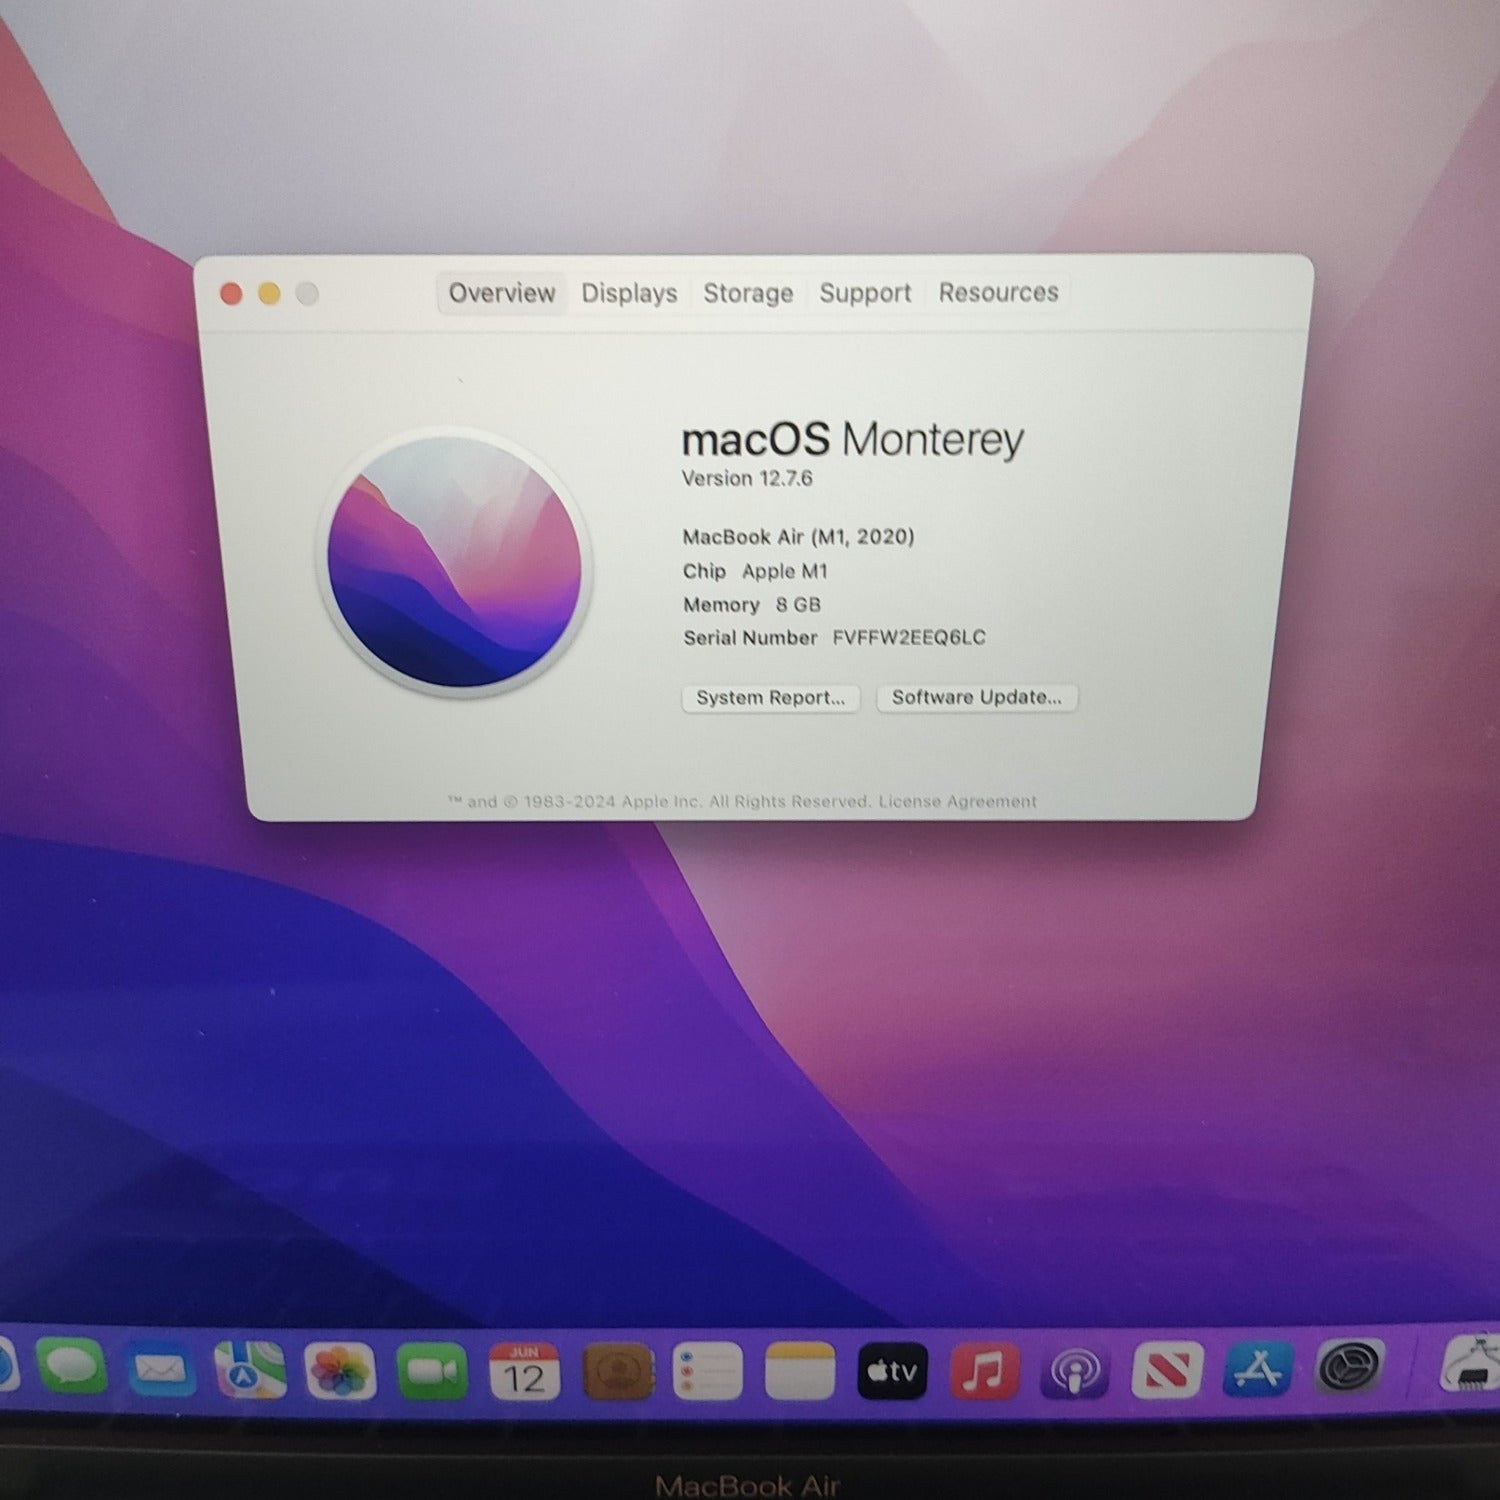Open the Calendar app in the Dock
1500x1500 pixels.
pos(524,1371)
